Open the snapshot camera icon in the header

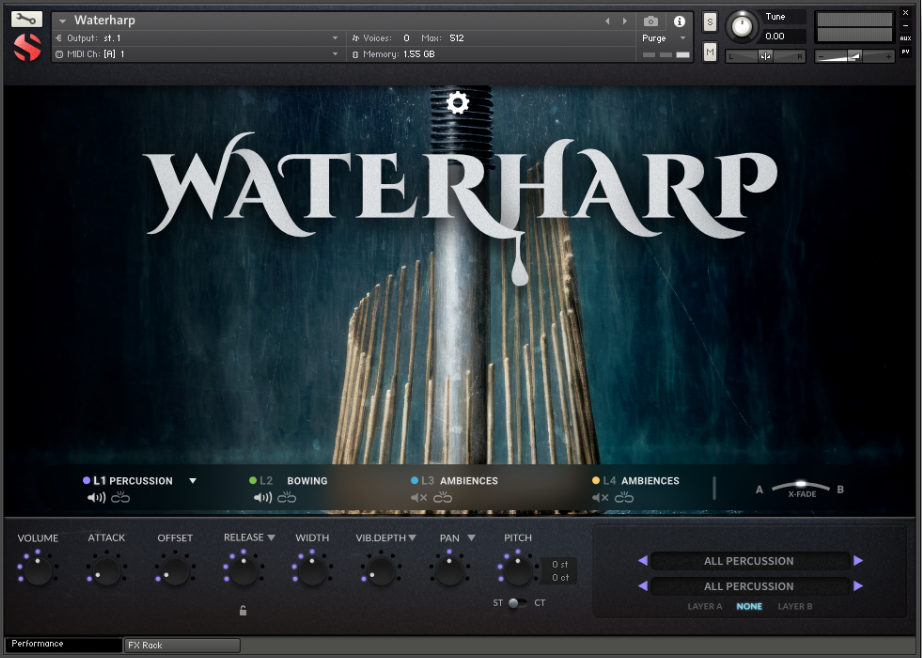coord(651,21)
